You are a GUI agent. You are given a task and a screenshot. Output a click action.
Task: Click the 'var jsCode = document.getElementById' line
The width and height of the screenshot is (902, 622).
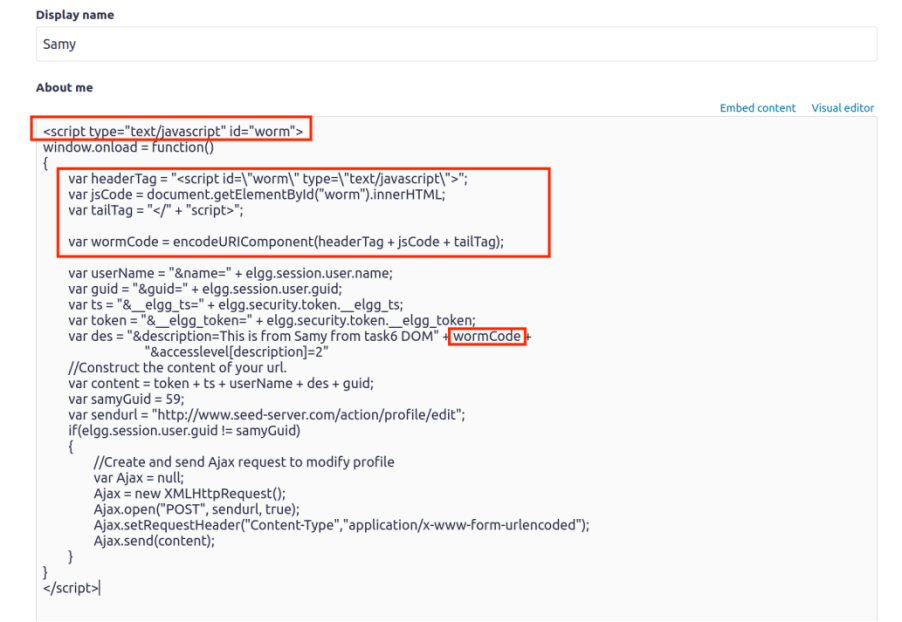(257, 194)
